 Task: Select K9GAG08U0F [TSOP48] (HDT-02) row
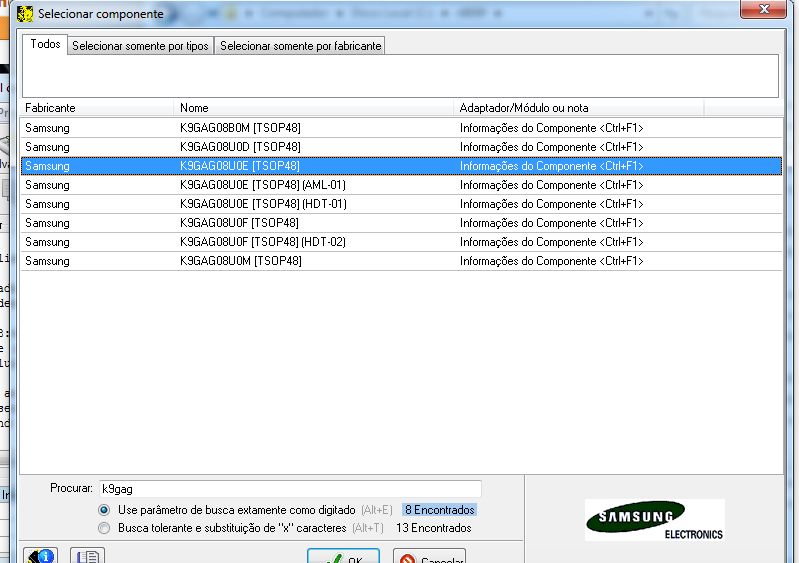(x=262, y=242)
